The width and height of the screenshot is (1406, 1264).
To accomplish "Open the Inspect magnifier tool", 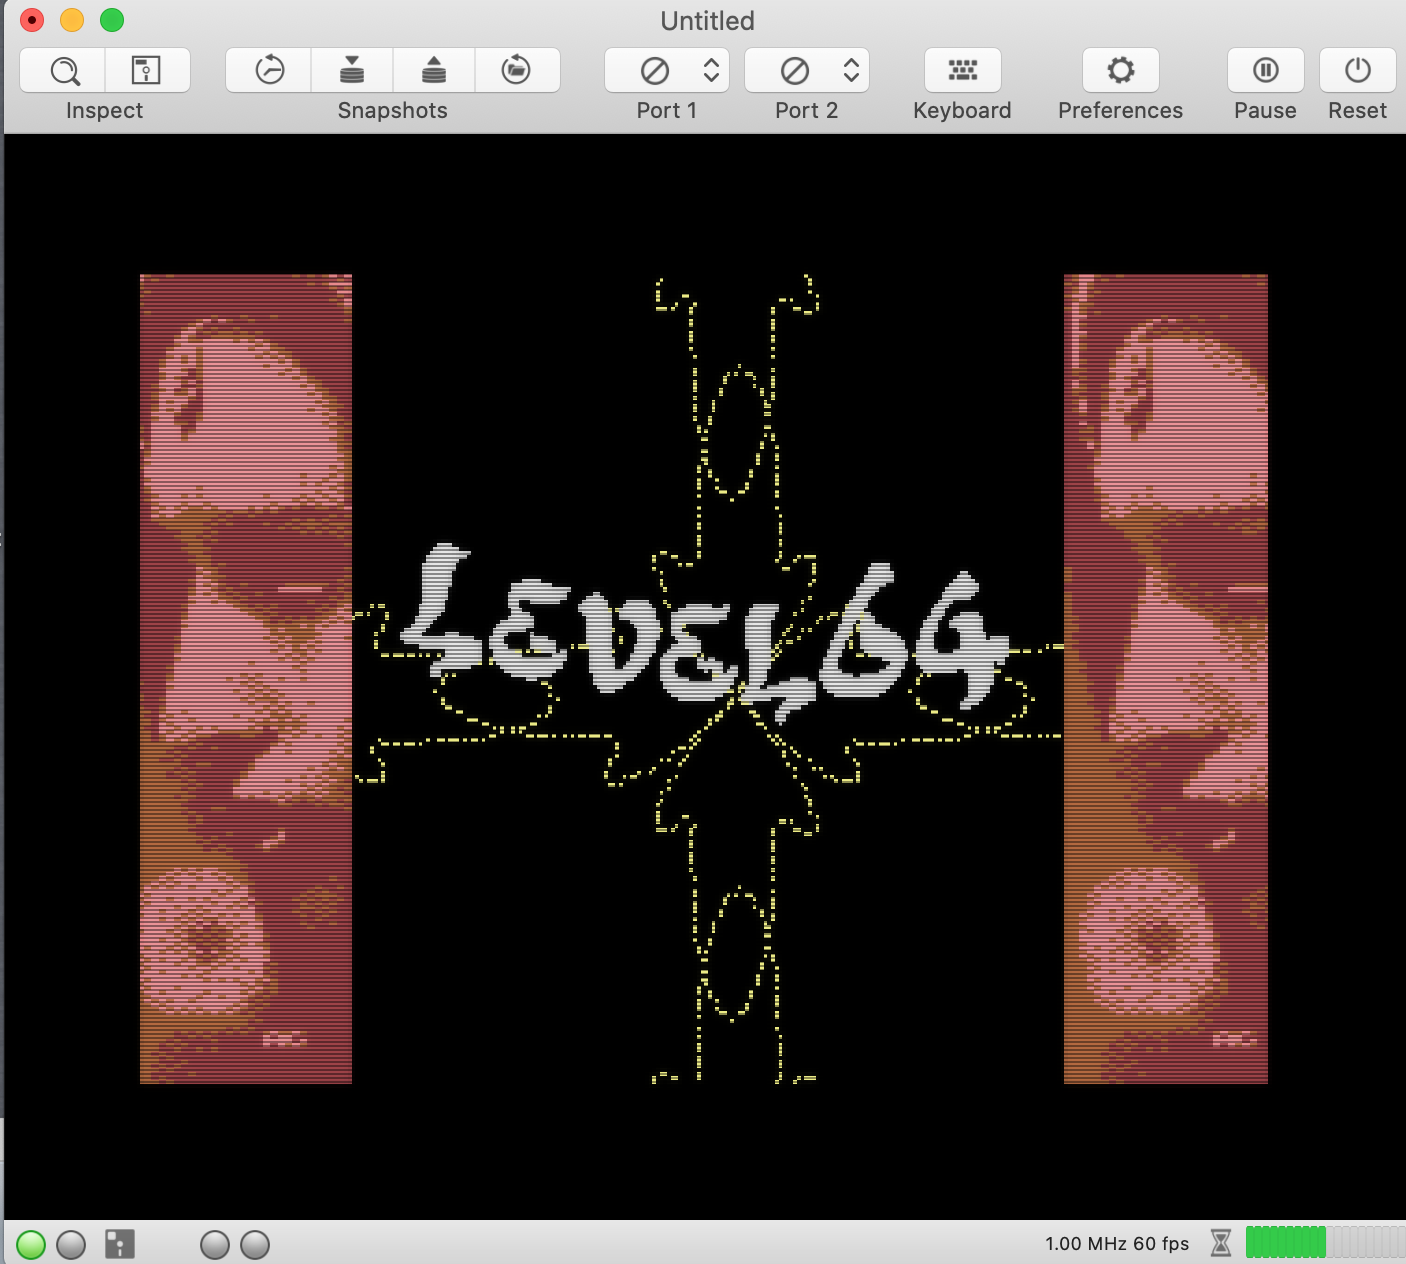I will tap(63, 70).
